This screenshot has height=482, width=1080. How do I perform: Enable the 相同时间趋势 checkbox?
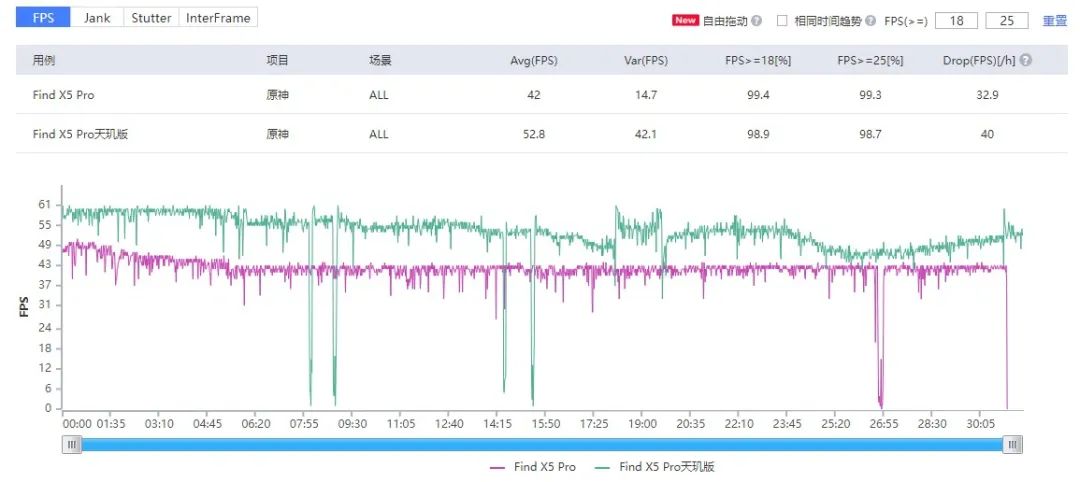[782, 21]
